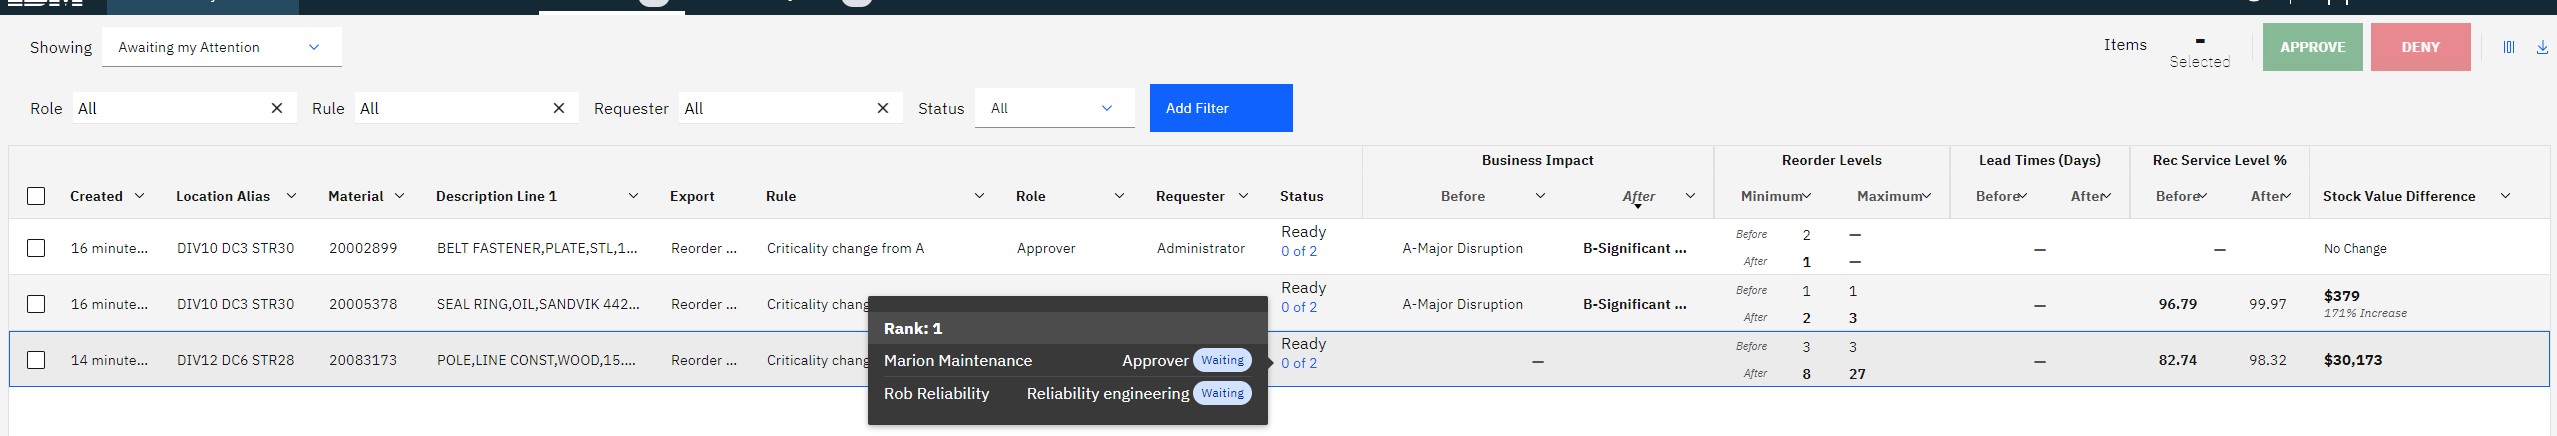This screenshot has width=2557, height=436.
Task: Check the BELT FASTENER row checkbox
Action: (36, 248)
